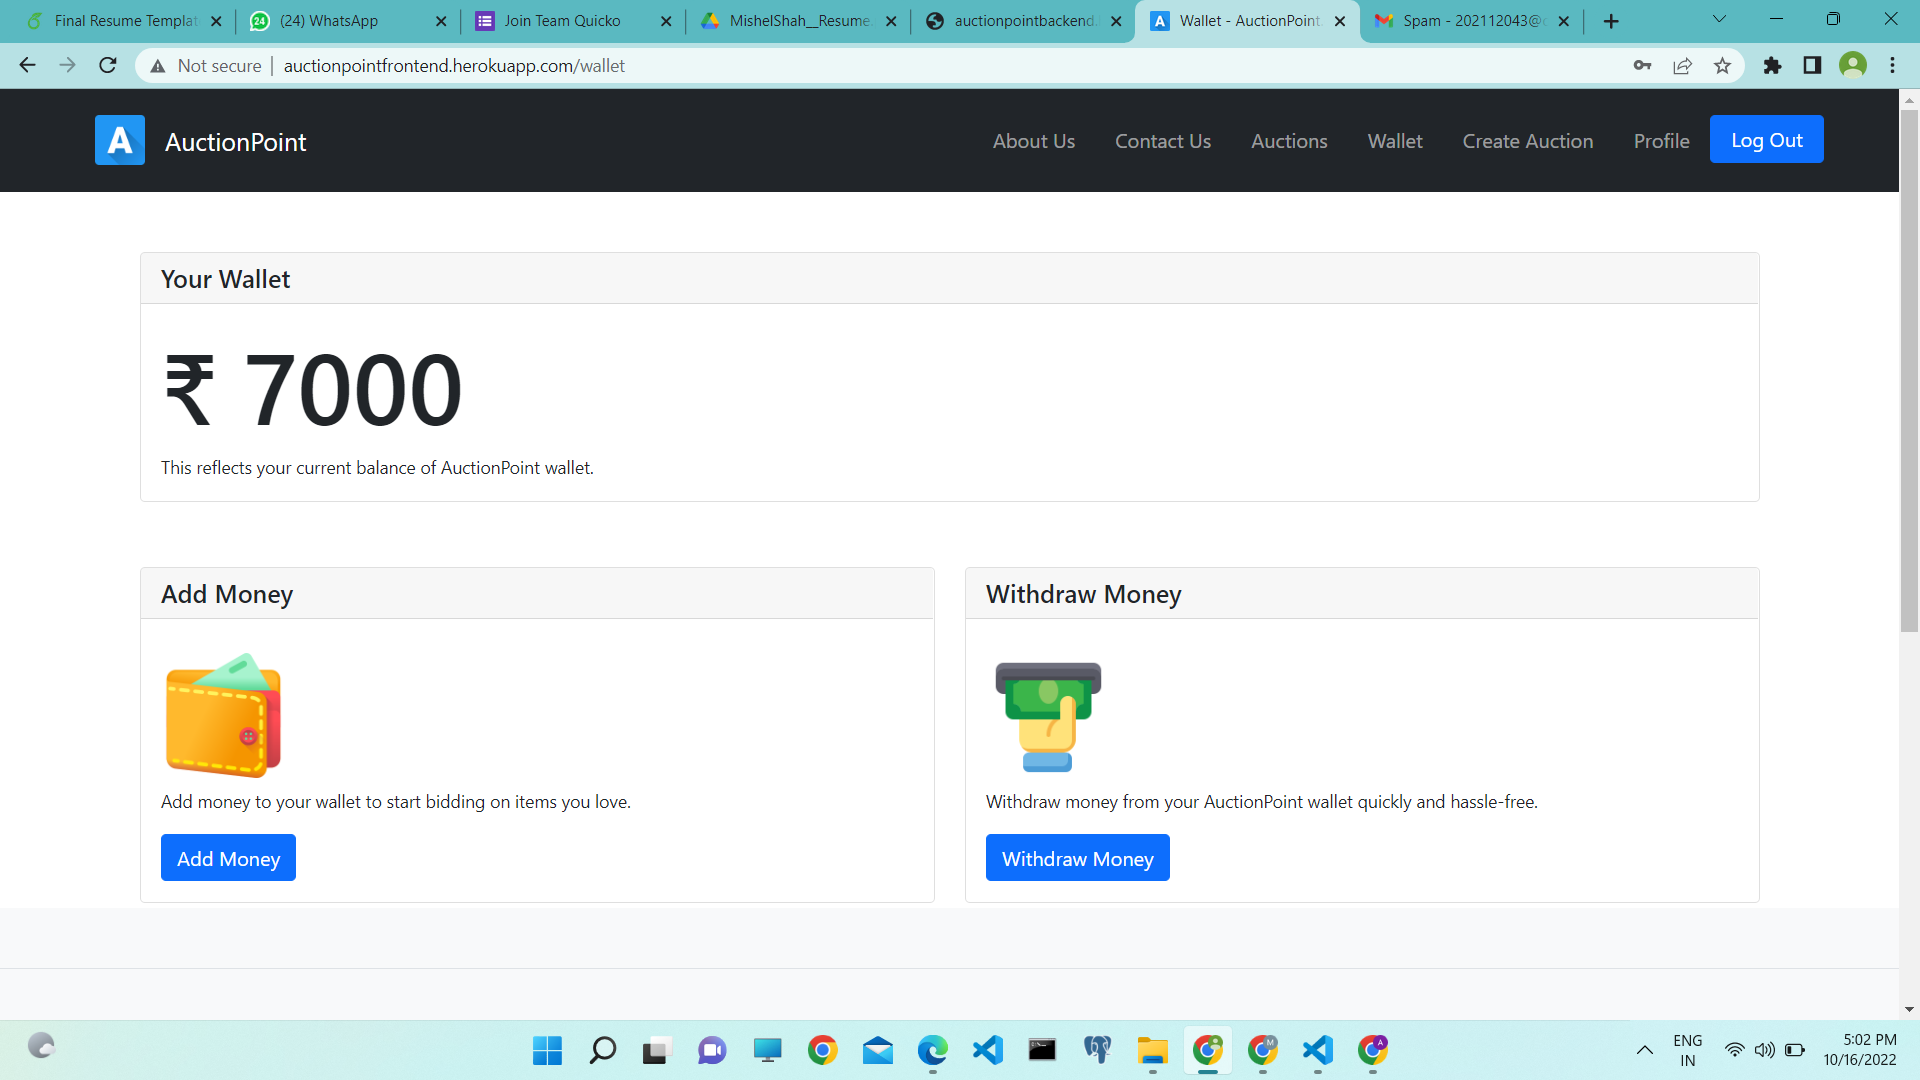This screenshot has width=1920, height=1080.
Task: Toggle the Wi-Fi status icon in system tray
Action: [1733, 1050]
